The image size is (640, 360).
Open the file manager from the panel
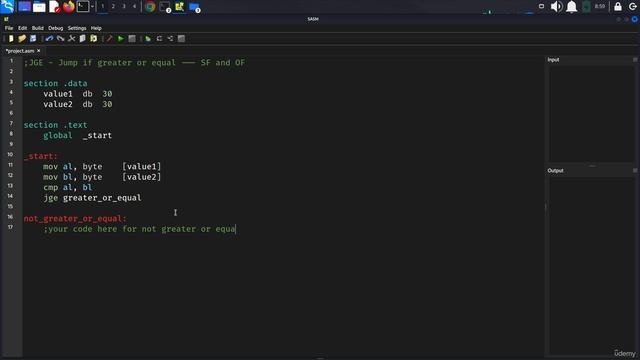point(39,7)
